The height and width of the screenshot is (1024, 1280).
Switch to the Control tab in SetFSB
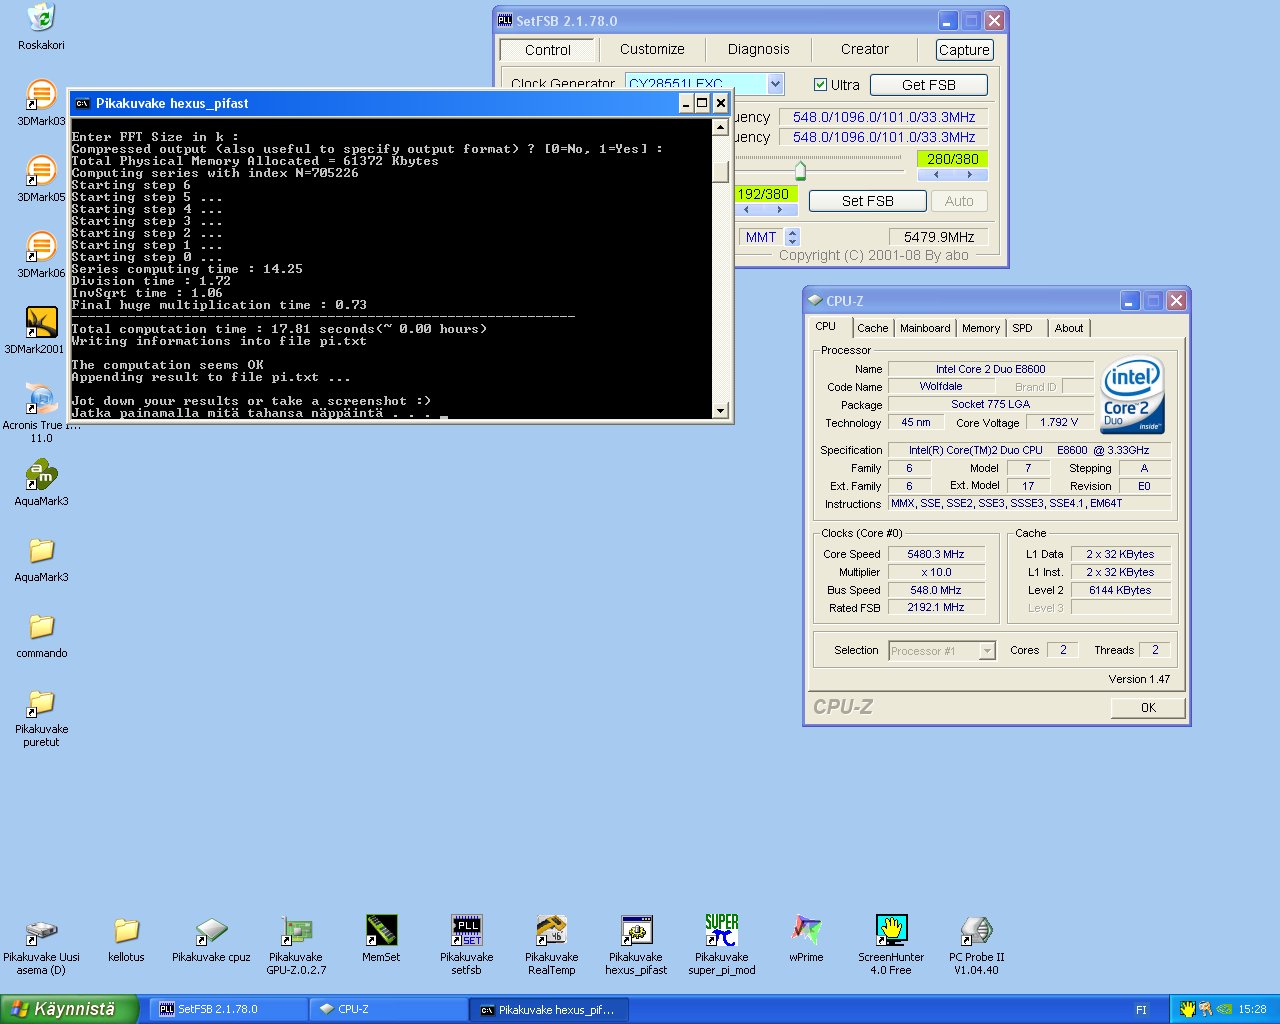(548, 50)
